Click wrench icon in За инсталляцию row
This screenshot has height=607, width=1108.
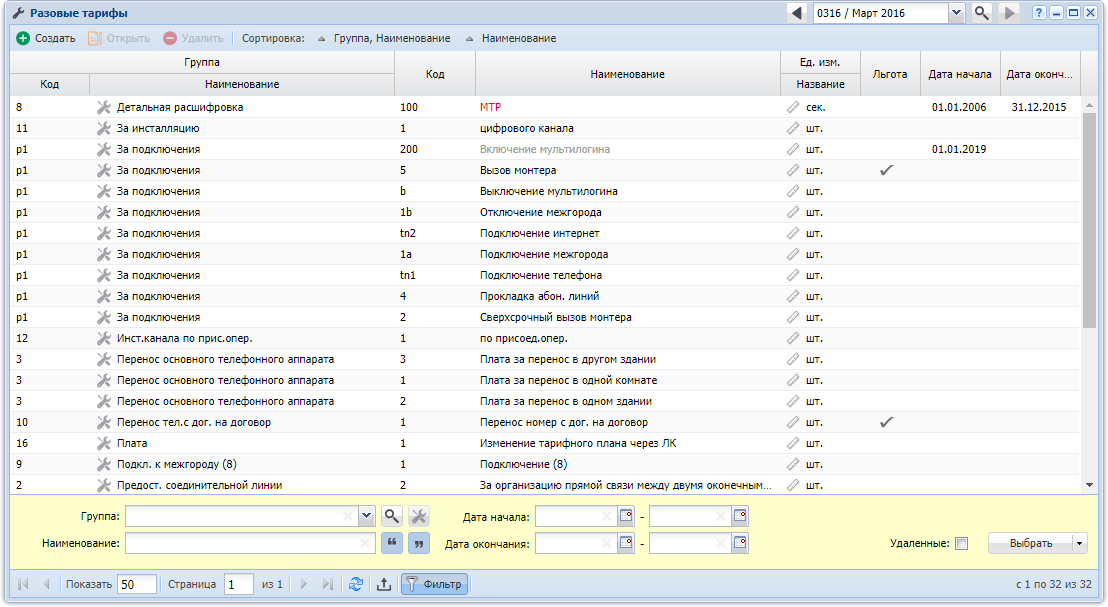click(104, 129)
